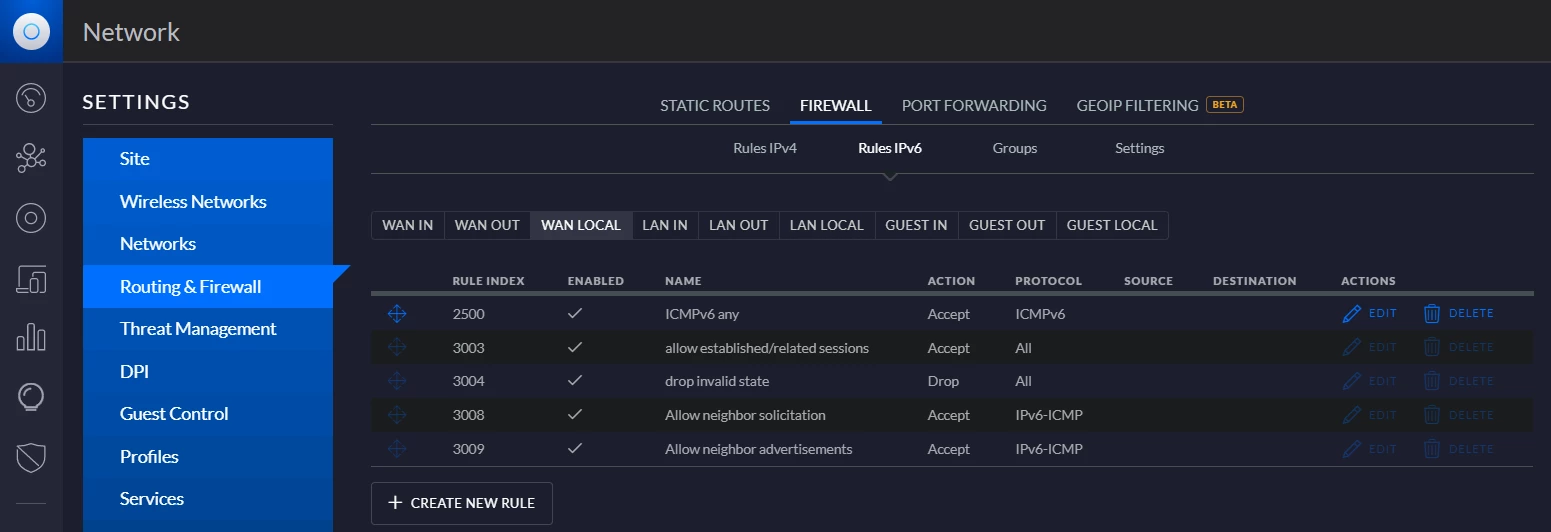1551x532 pixels.
Task: Open the Statistics bar chart icon
Action: point(31,337)
